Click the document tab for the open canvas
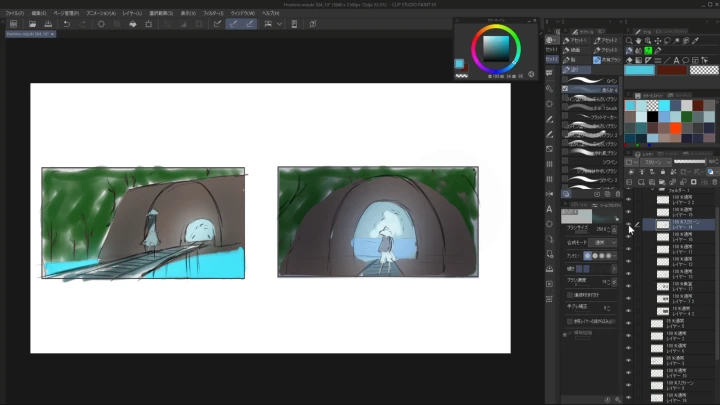 (x=30, y=34)
